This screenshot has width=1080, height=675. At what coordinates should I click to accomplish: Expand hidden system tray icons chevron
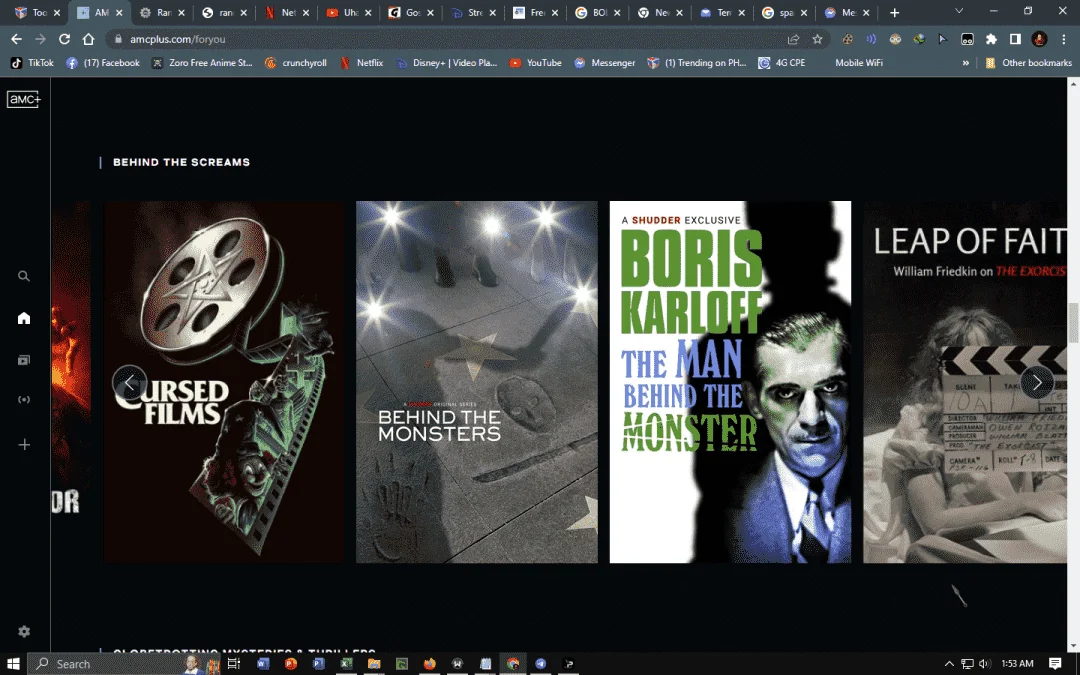(949, 663)
